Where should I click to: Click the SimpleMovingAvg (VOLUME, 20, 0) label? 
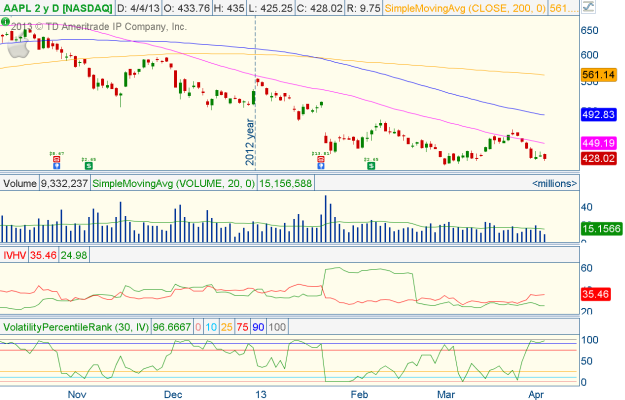pyautogui.click(x=173, y=184)
